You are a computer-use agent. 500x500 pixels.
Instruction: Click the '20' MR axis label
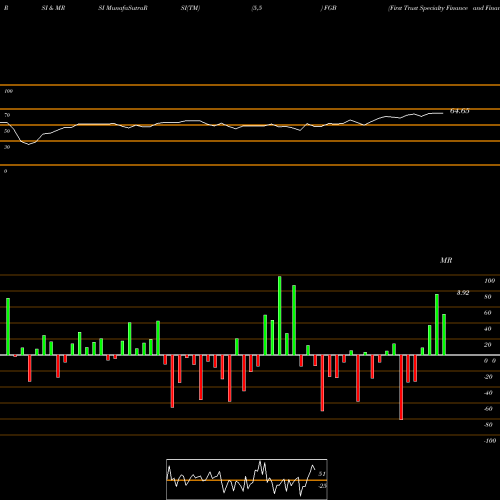click(488, 345)
